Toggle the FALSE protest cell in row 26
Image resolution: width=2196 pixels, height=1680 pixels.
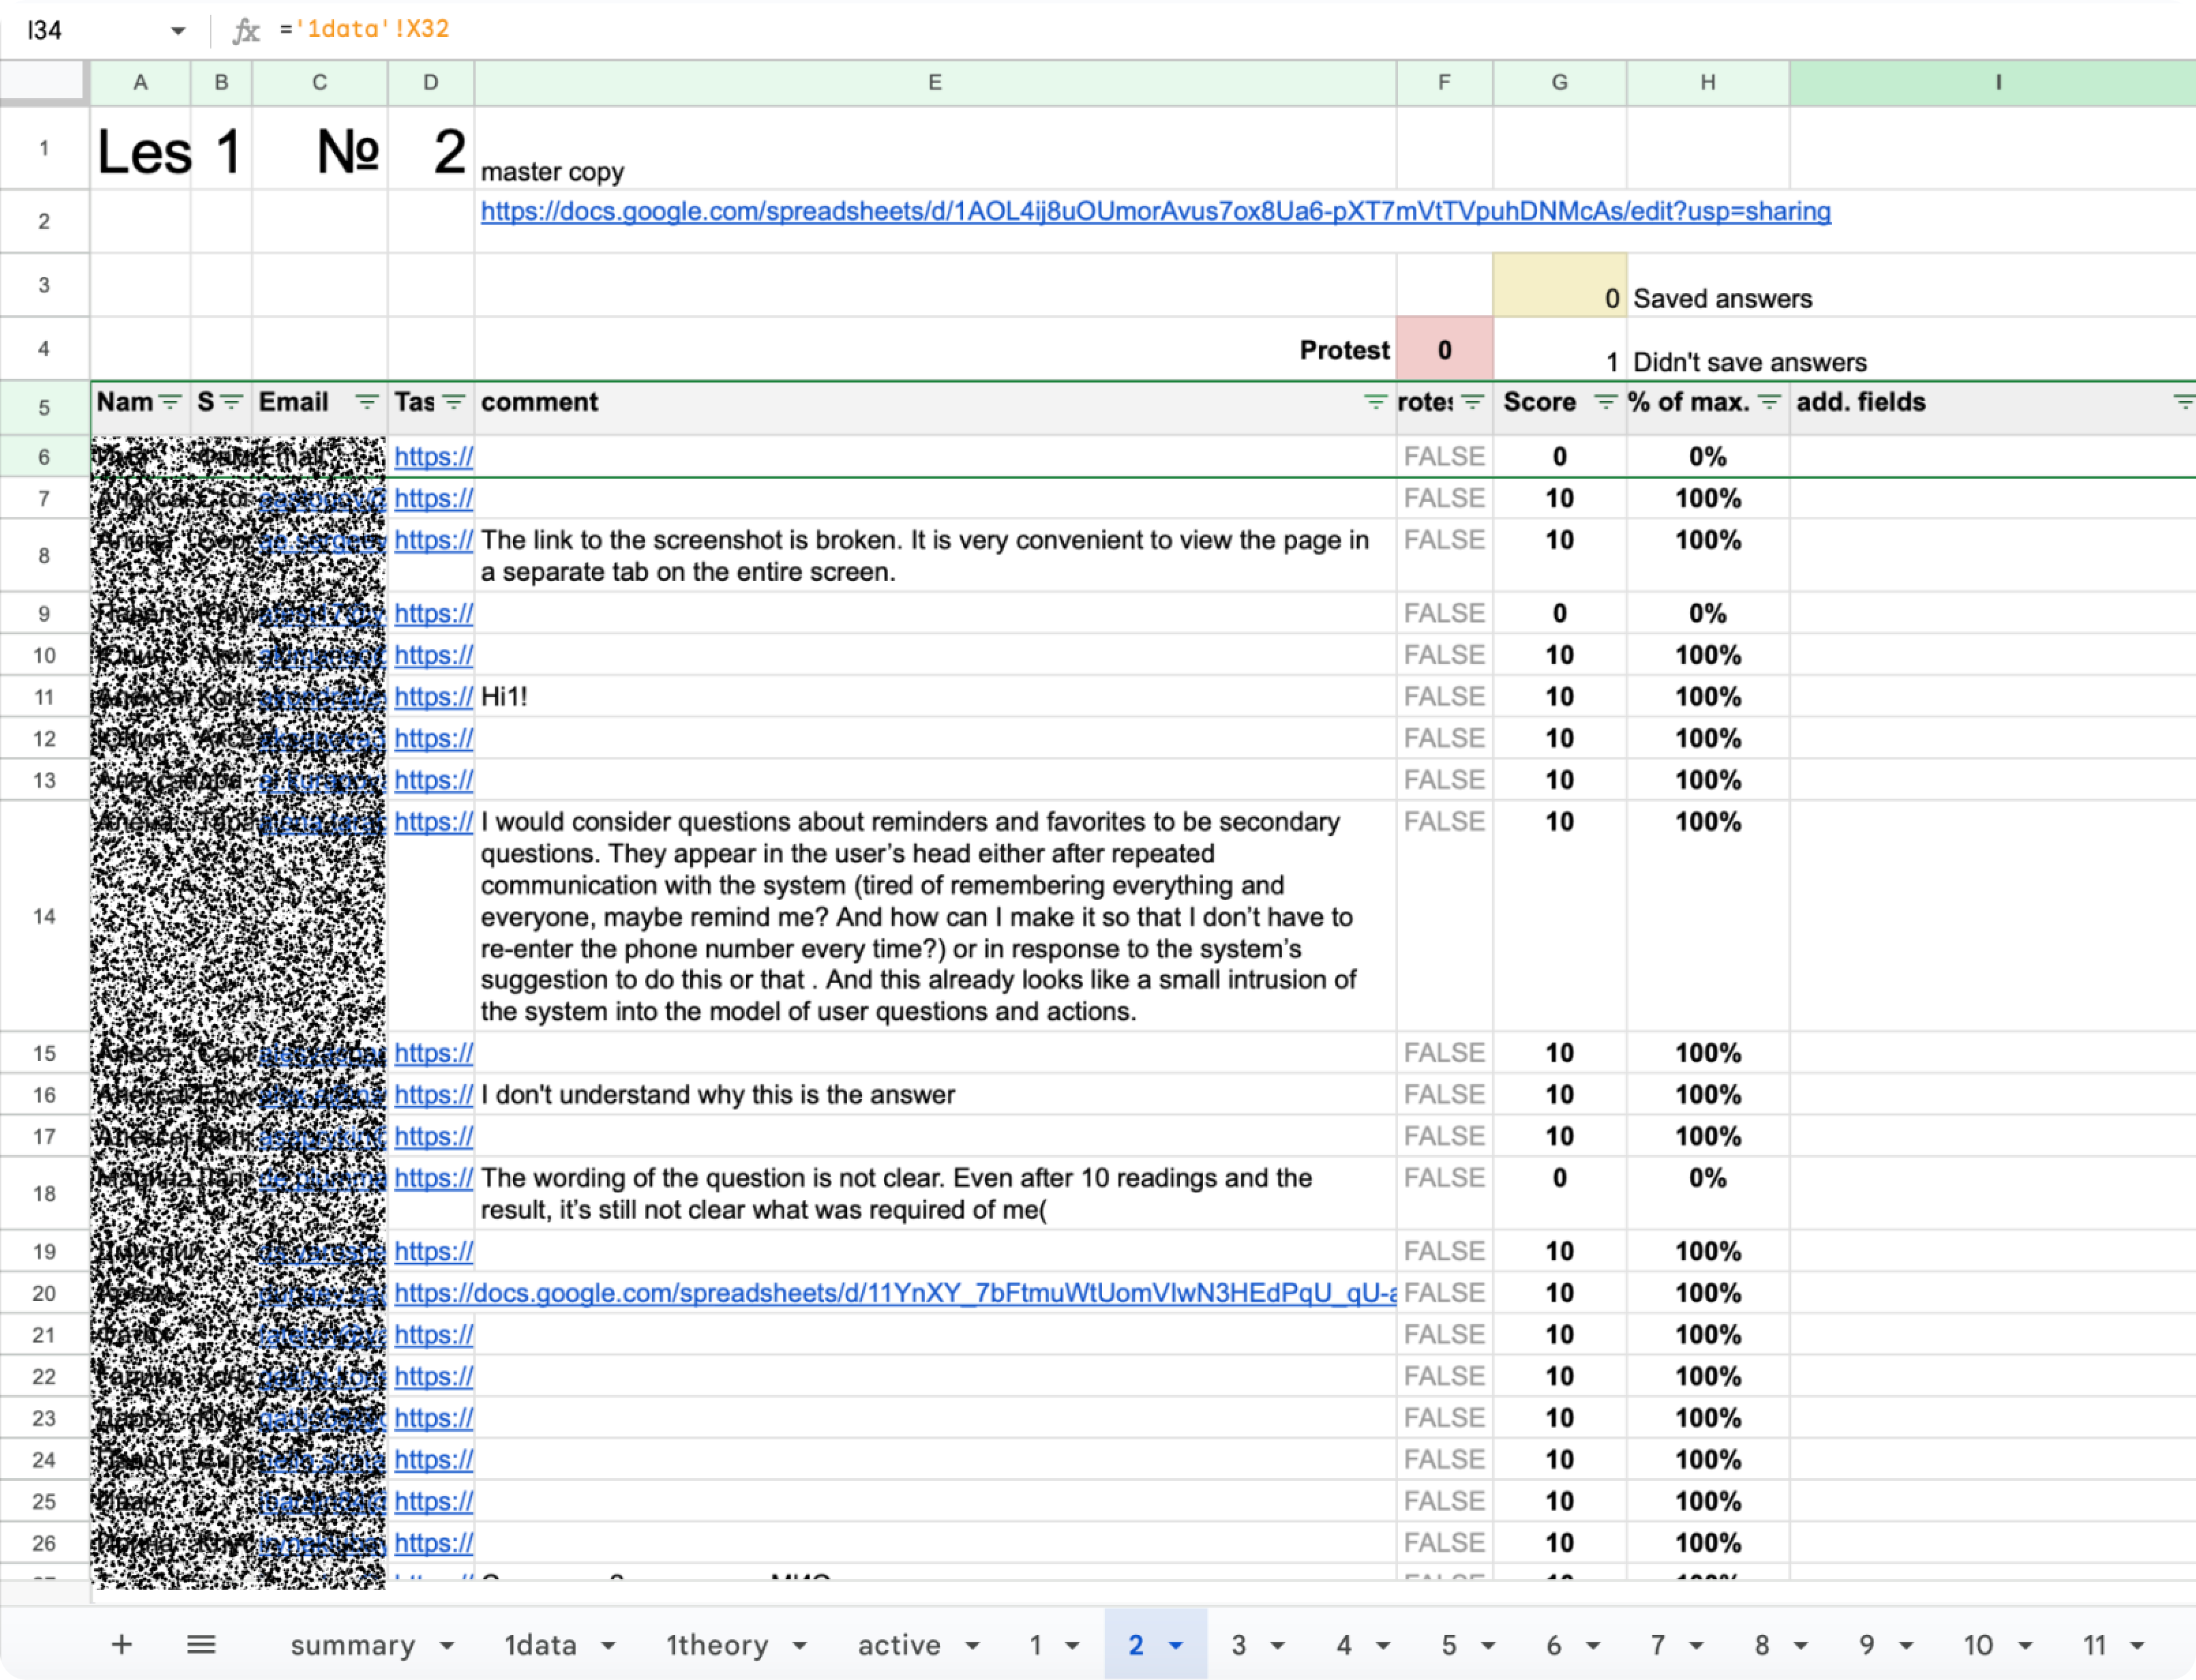(1445, 1544)
